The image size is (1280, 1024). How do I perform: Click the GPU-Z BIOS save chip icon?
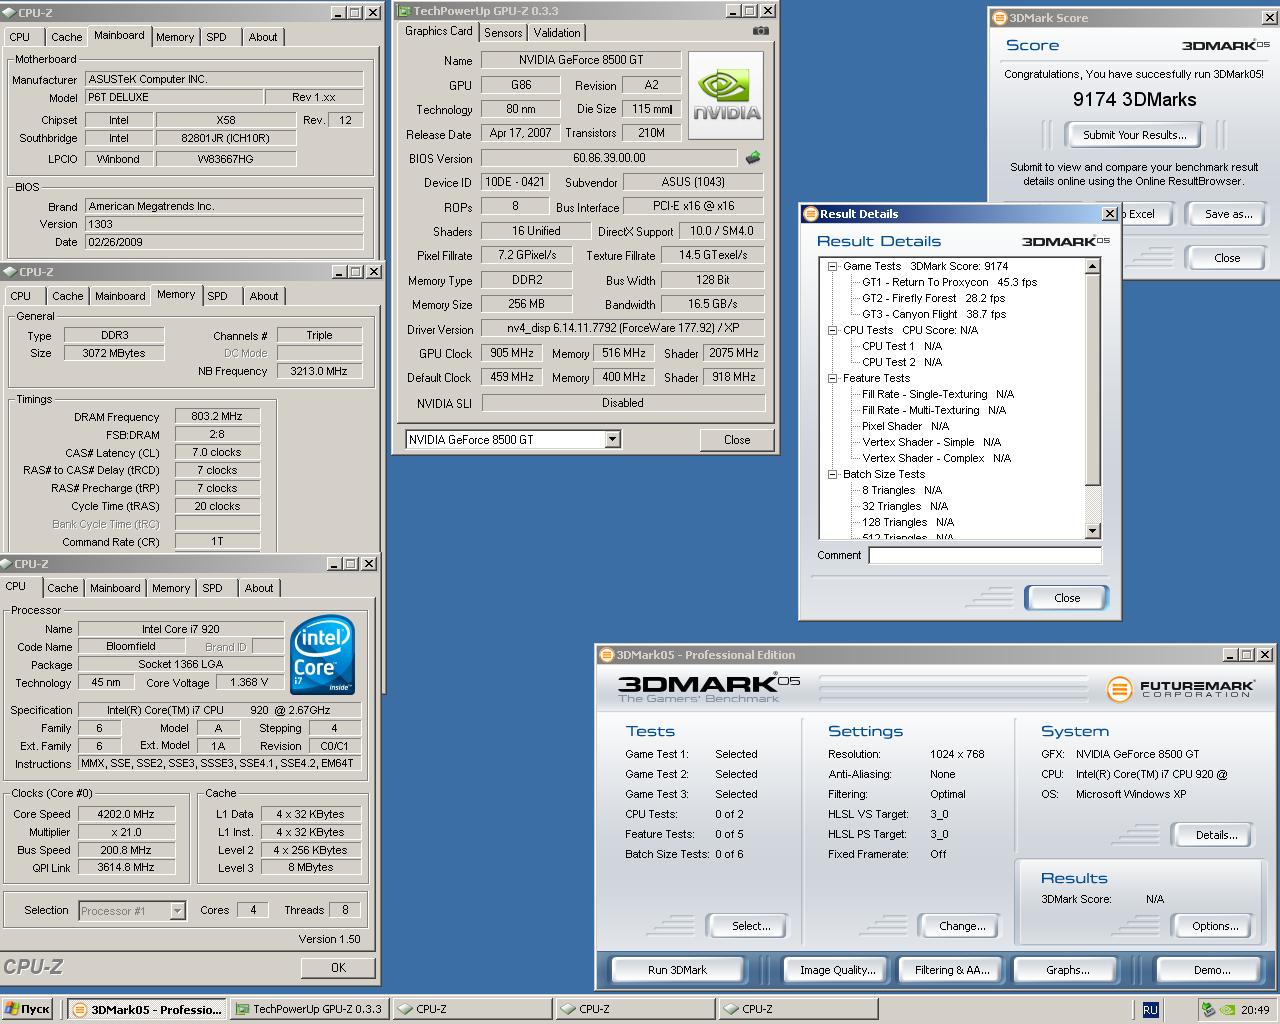tap(753, 157)
